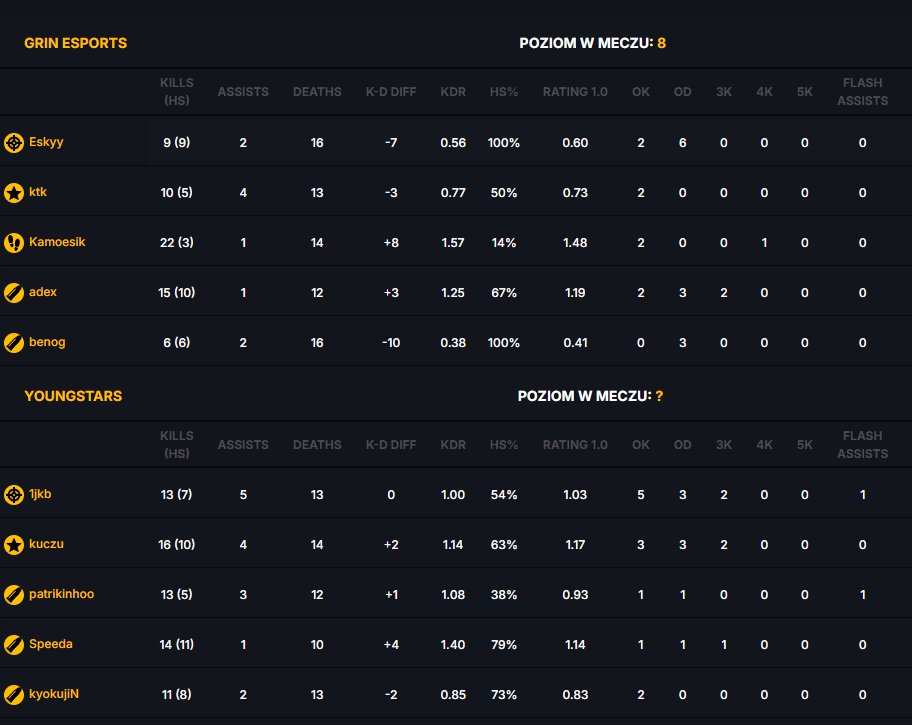The image size is (912, 725).
Task: Sort GRIN ESPORTS table by HS%
Action: (x=504, y=92)
